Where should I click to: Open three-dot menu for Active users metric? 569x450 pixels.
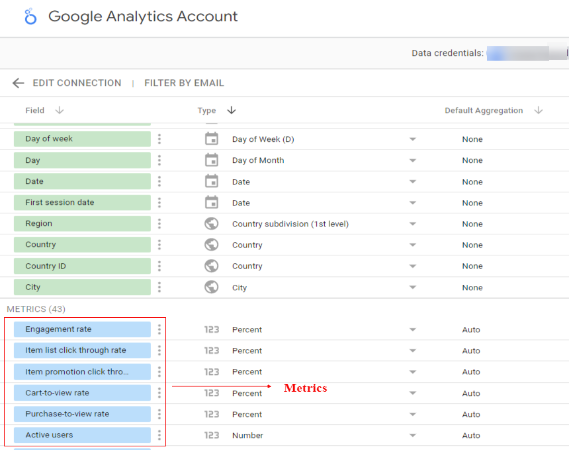[x=159, y=435]
